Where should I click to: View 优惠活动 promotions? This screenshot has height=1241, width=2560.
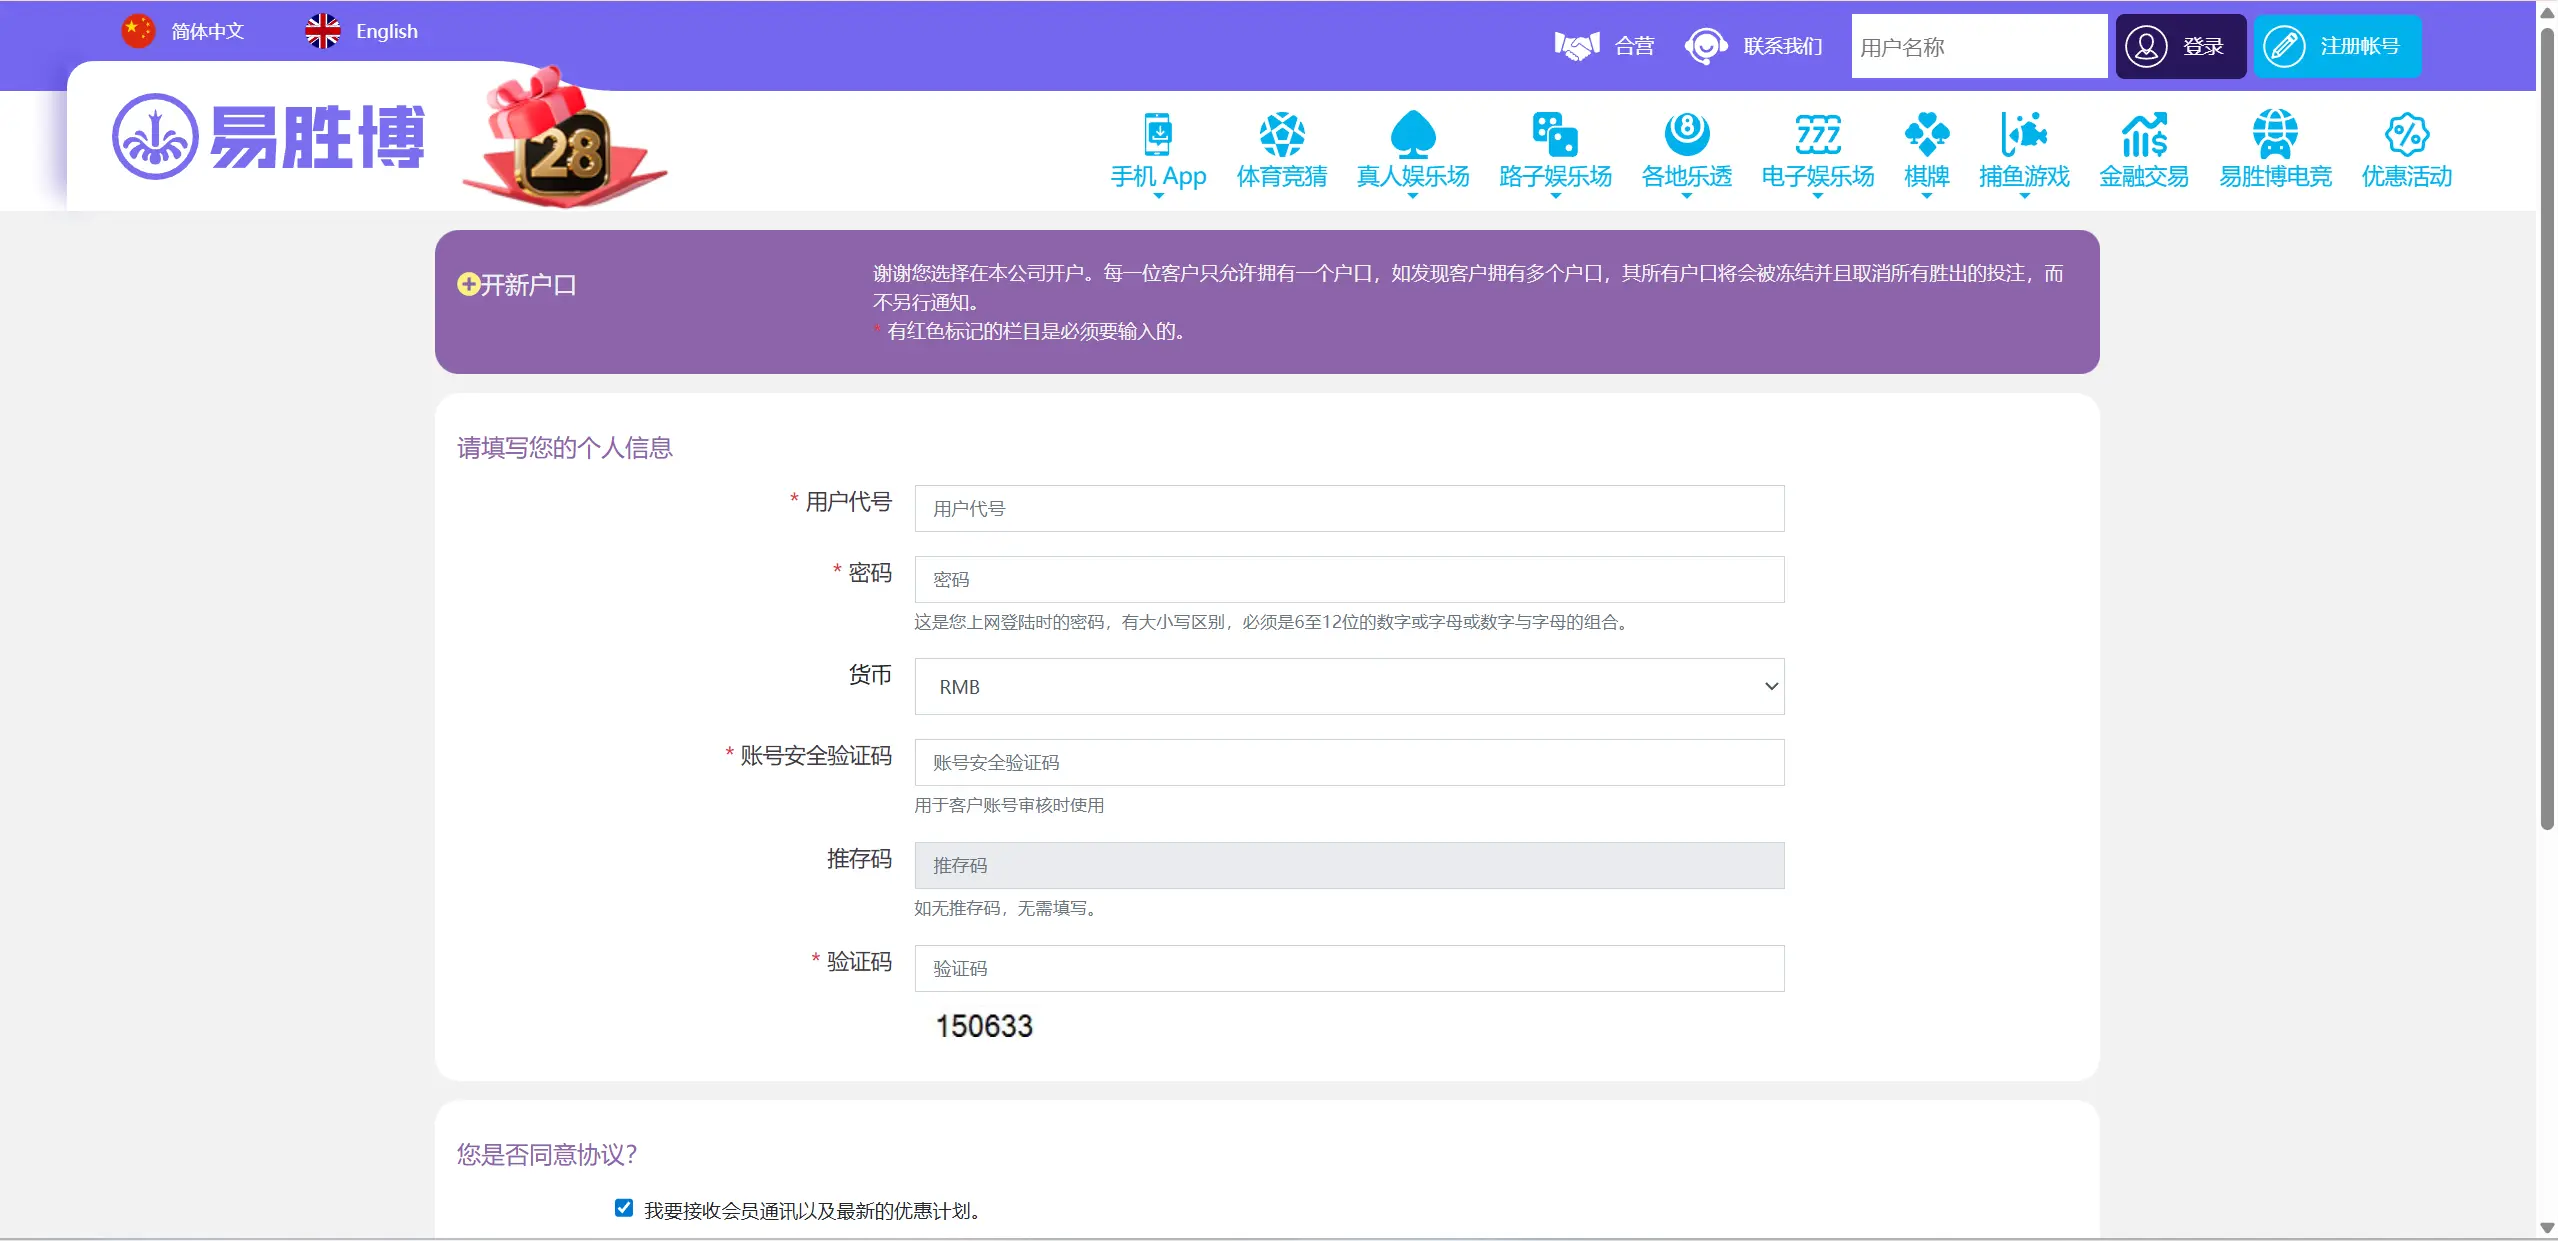pos(2405,150)
